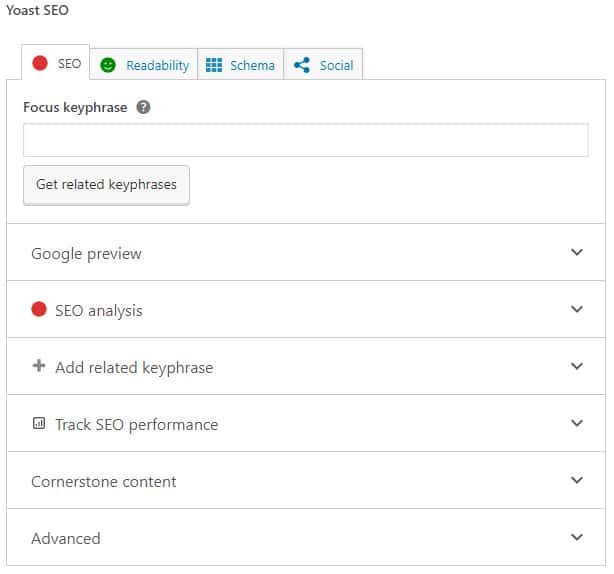
Task: Click the Social share icon
Action: (x=302, y=65)
